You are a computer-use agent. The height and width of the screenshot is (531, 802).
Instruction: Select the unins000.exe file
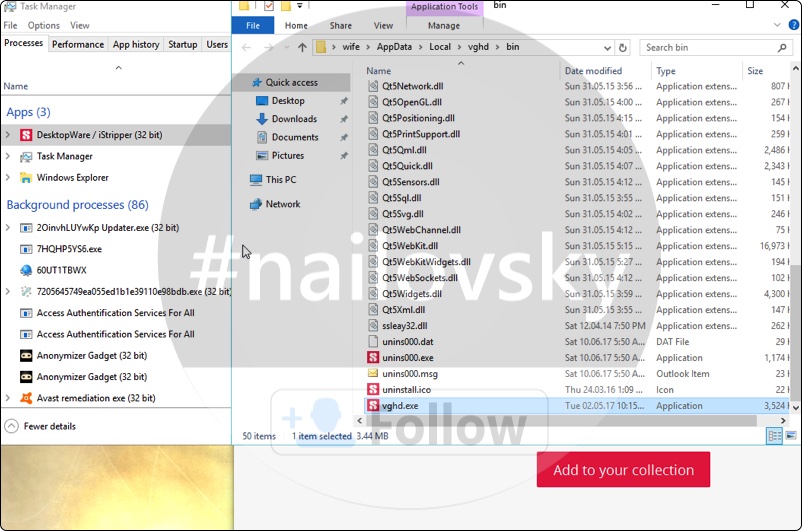407,358
